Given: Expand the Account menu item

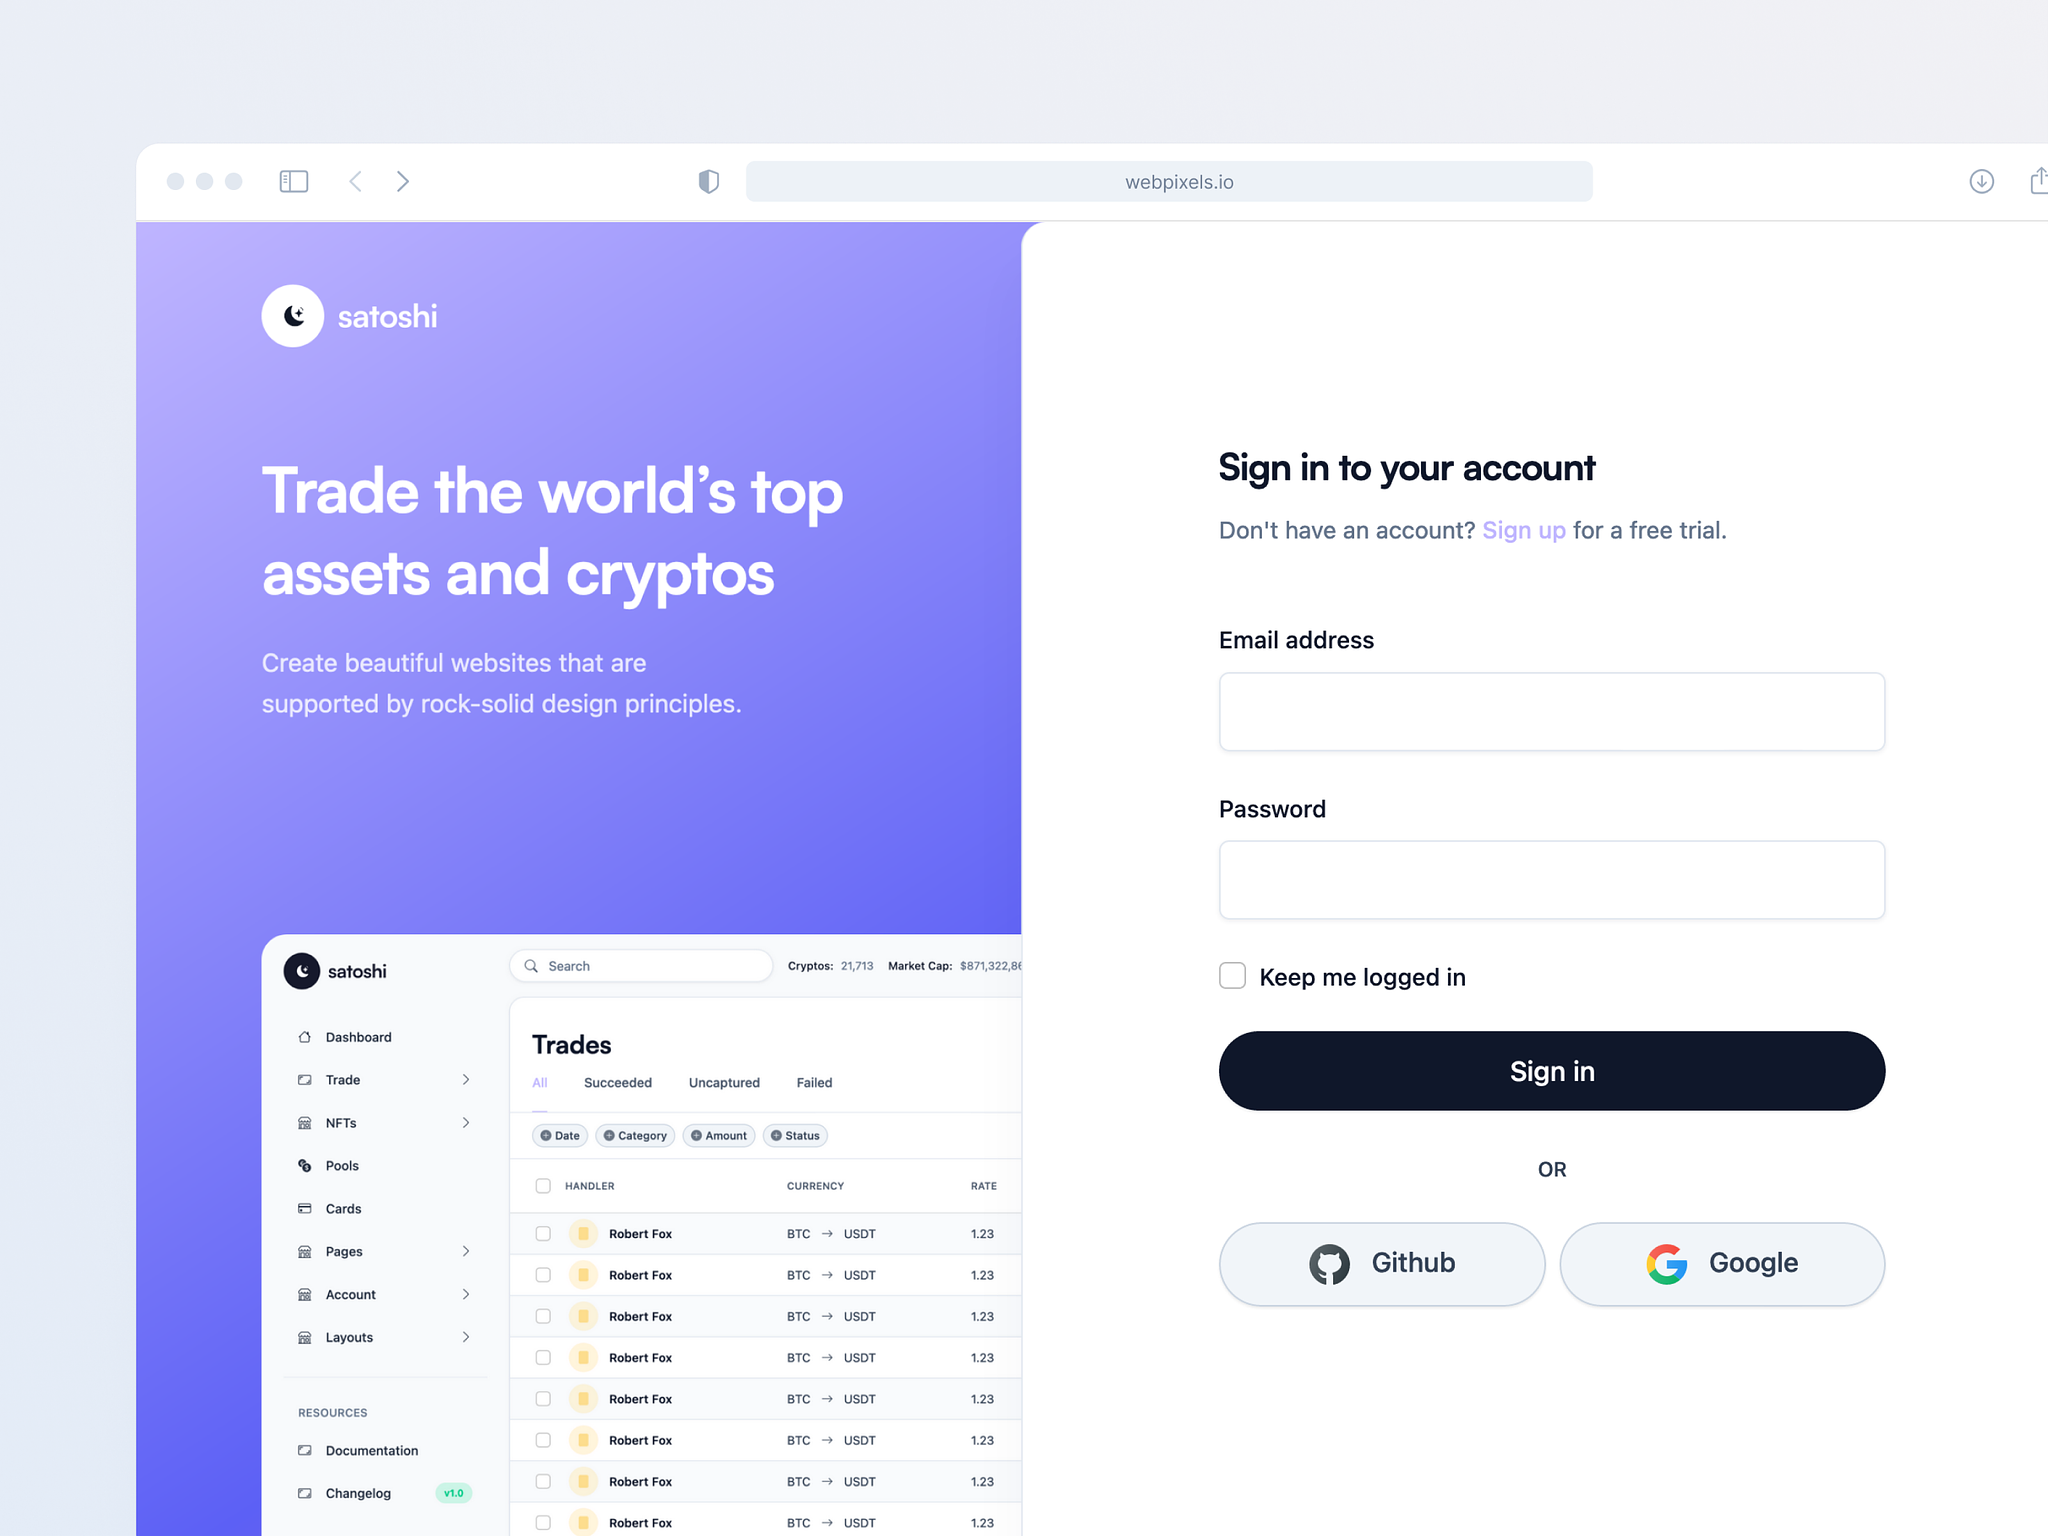Looking at the screenshot, I should (x=464, y=1292).
